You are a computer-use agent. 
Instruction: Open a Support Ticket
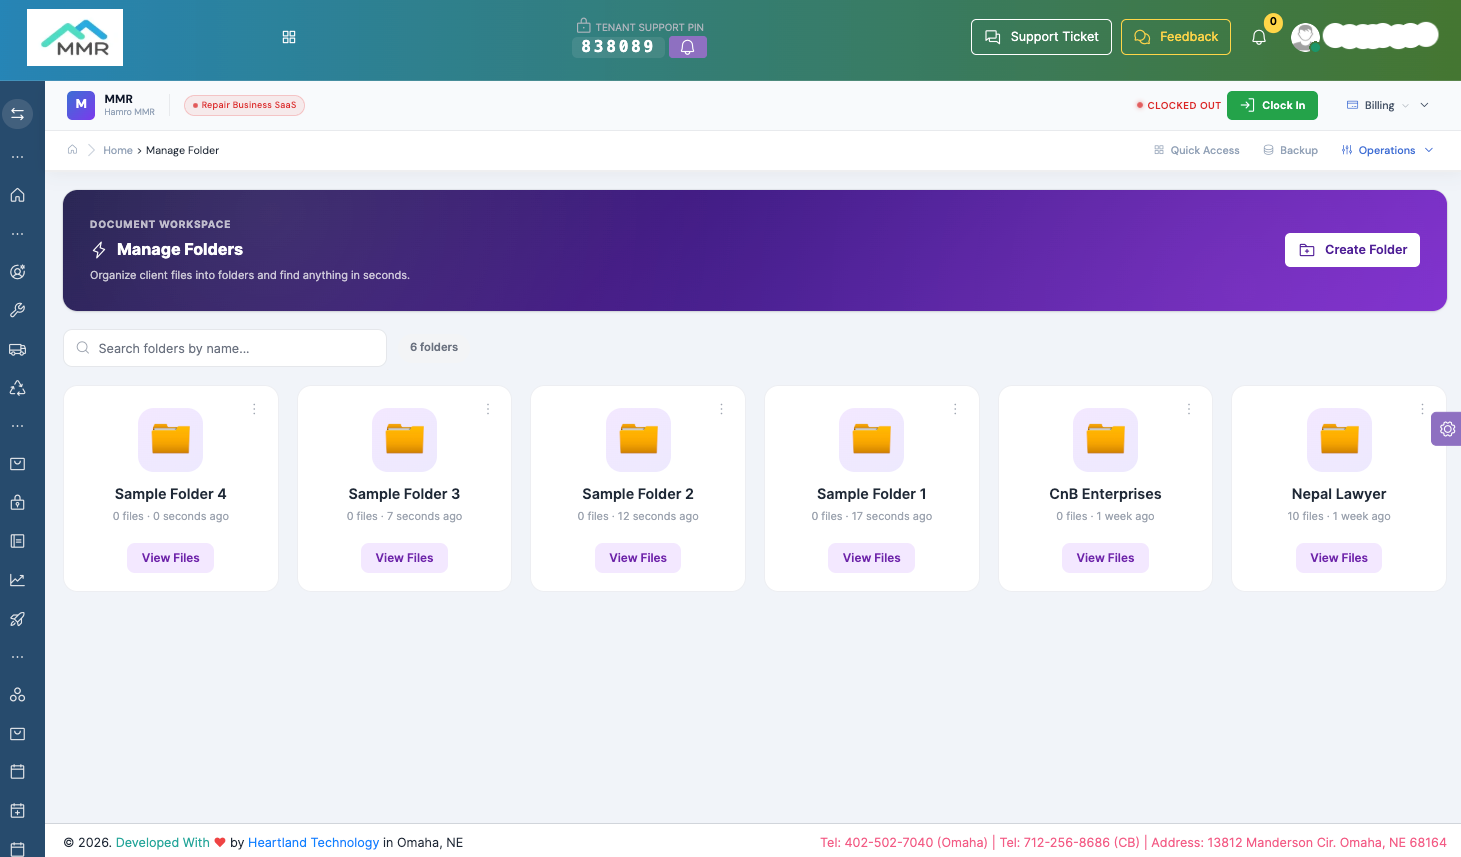point(1041,37)
